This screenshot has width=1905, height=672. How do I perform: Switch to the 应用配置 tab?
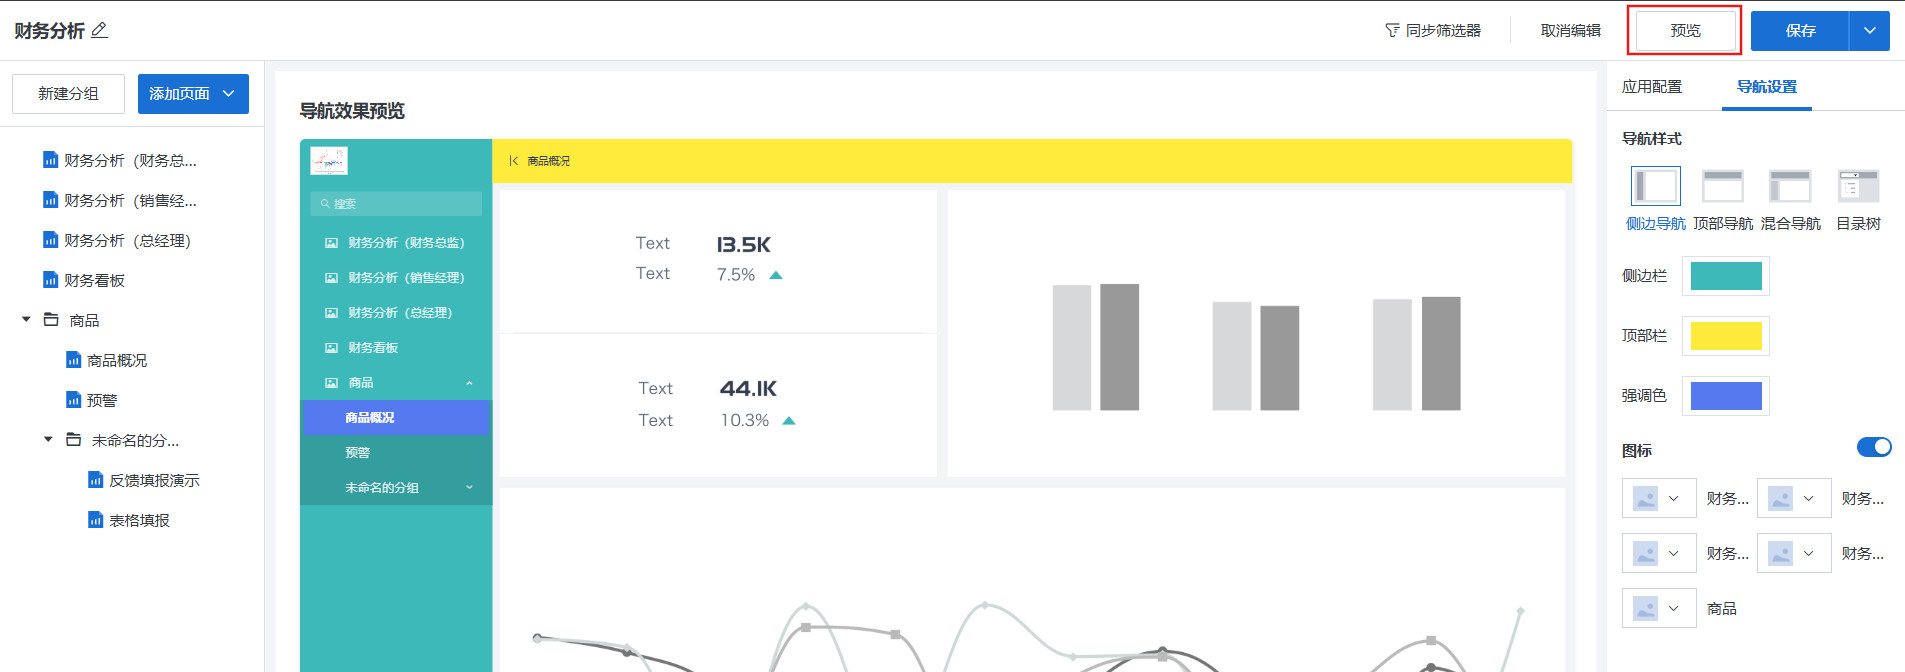pyautogui.click(x=1652, y=87)
